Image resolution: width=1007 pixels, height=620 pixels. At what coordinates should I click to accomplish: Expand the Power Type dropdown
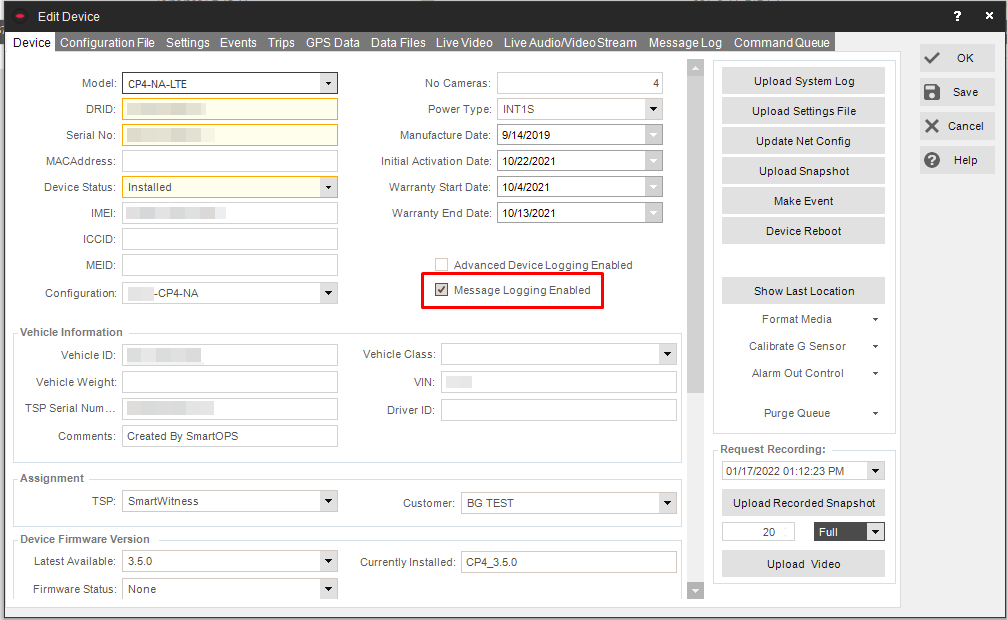[x=653, y=109]
